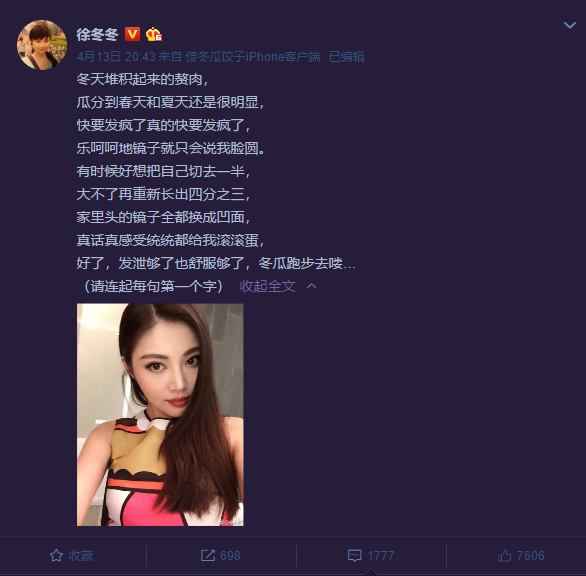Click the star icon to bookmark
The image size is (586, 576).
(56, 555)
